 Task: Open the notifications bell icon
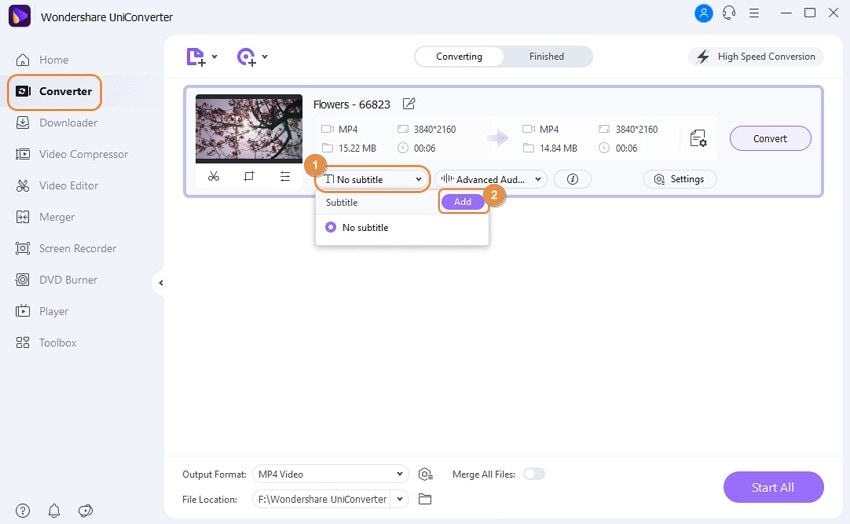tap(54, 510)
